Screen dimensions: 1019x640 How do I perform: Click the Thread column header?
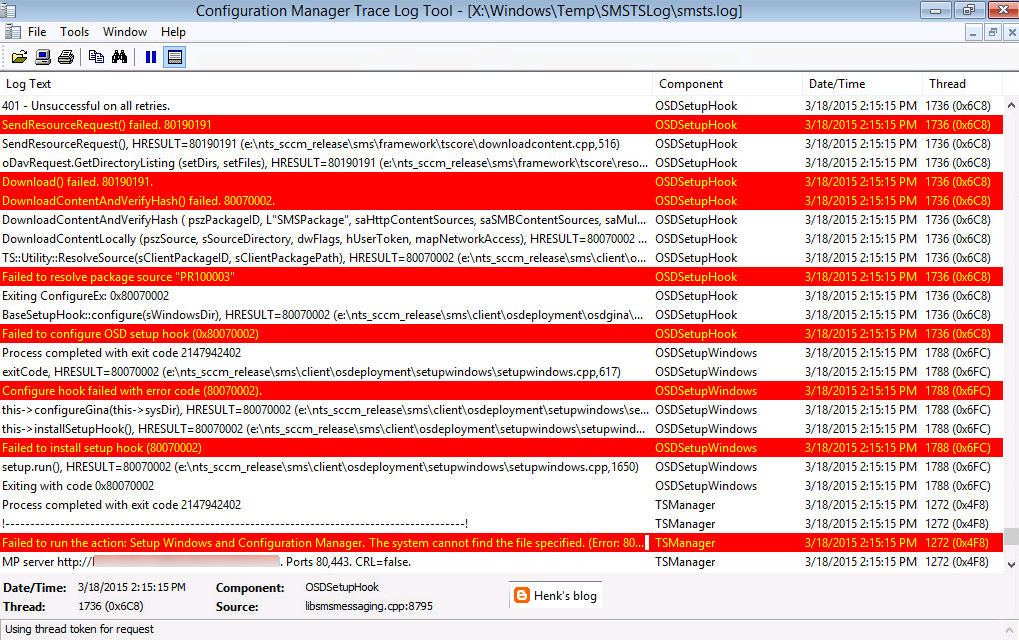pos(962,84)
